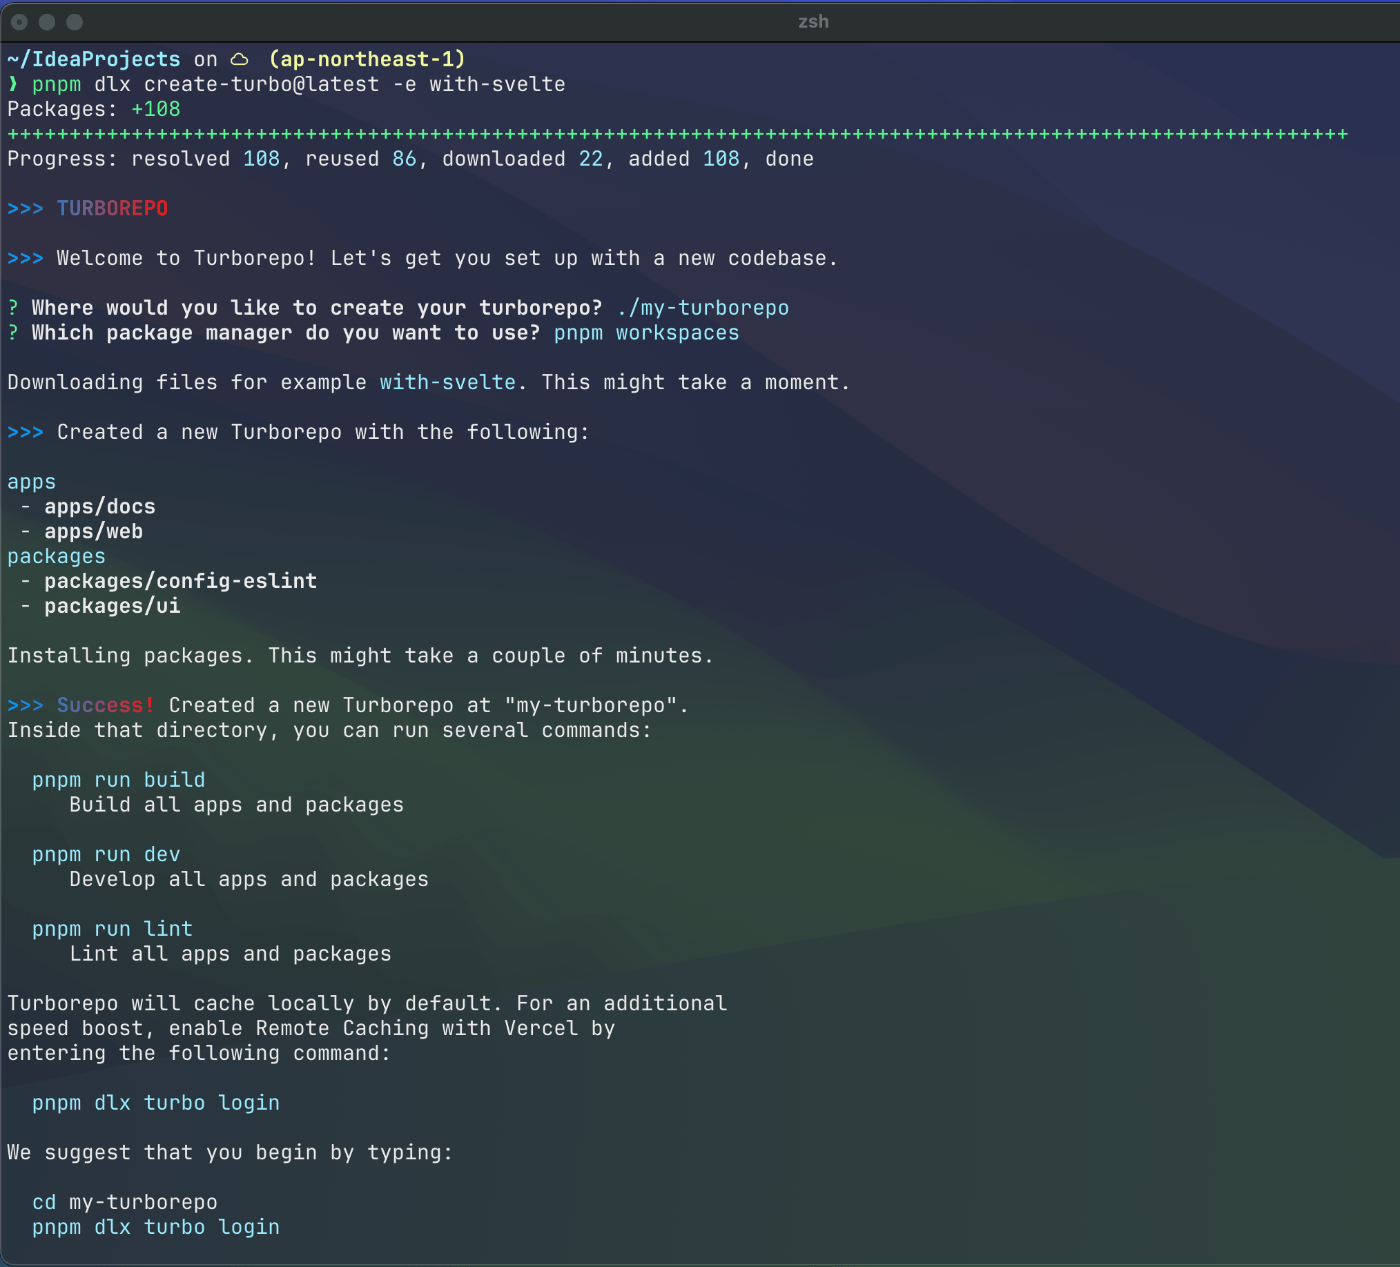The image size is (1400, 1267).
Task: Click the zoom window button
Action: coord(74,21)
